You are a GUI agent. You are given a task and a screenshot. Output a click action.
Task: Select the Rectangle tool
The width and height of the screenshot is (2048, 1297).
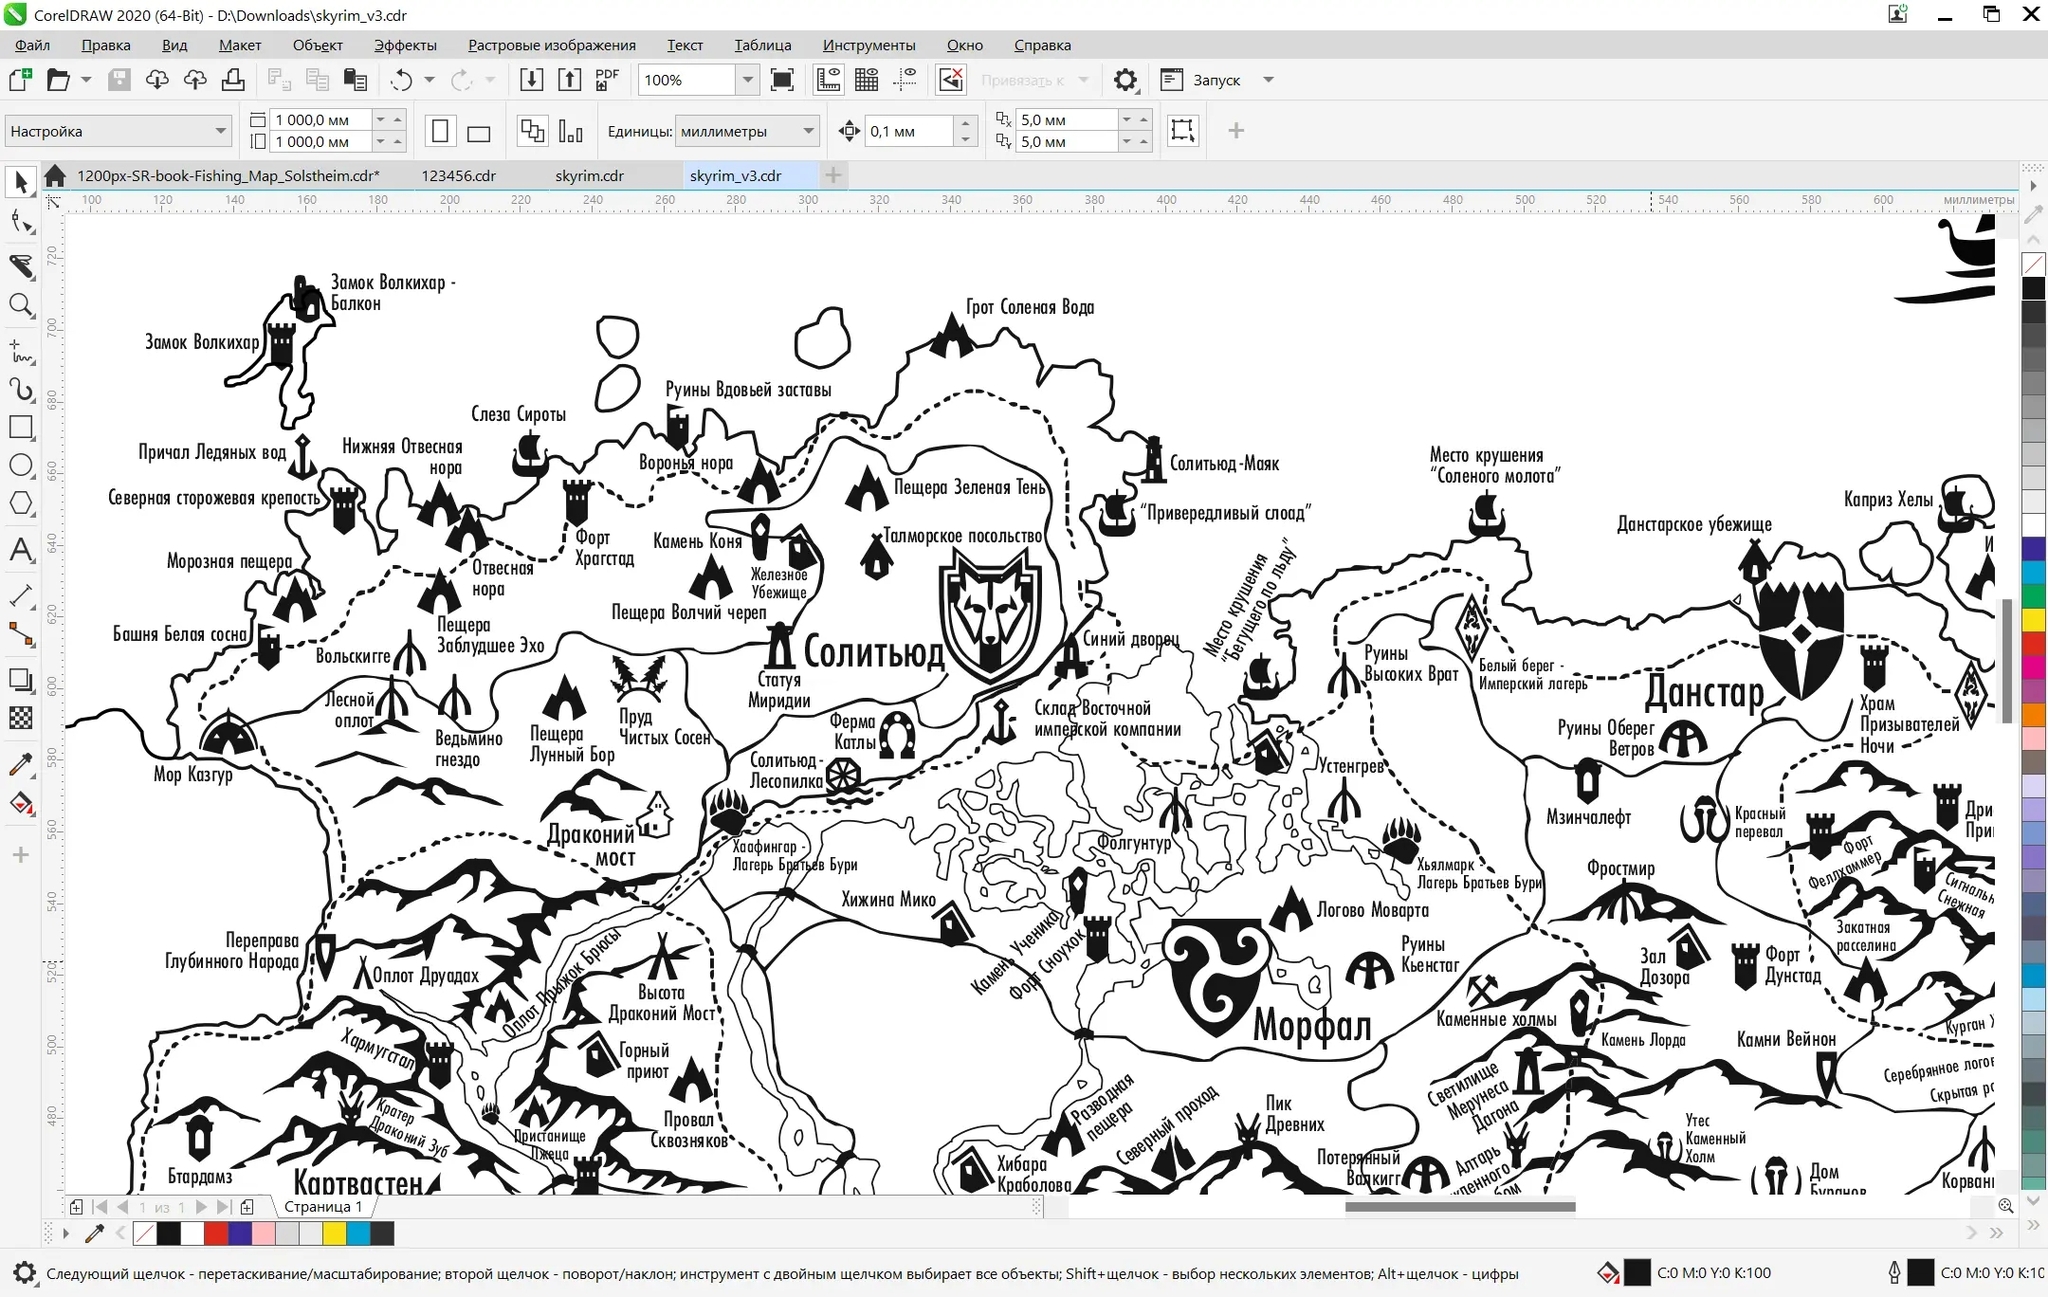[x=21, y=427]
